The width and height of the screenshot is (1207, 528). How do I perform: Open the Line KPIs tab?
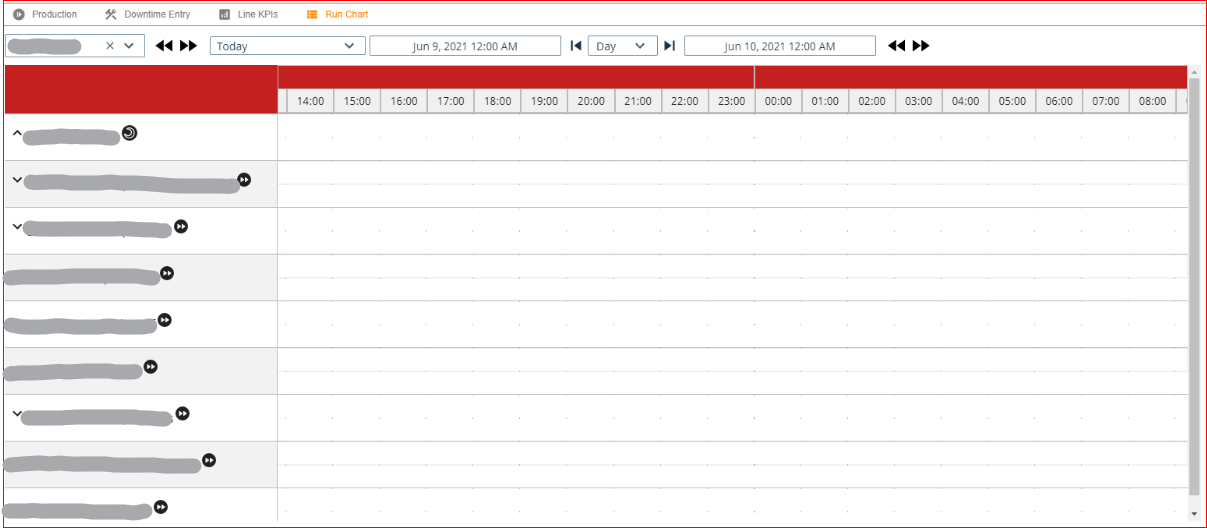coord(248,14)
